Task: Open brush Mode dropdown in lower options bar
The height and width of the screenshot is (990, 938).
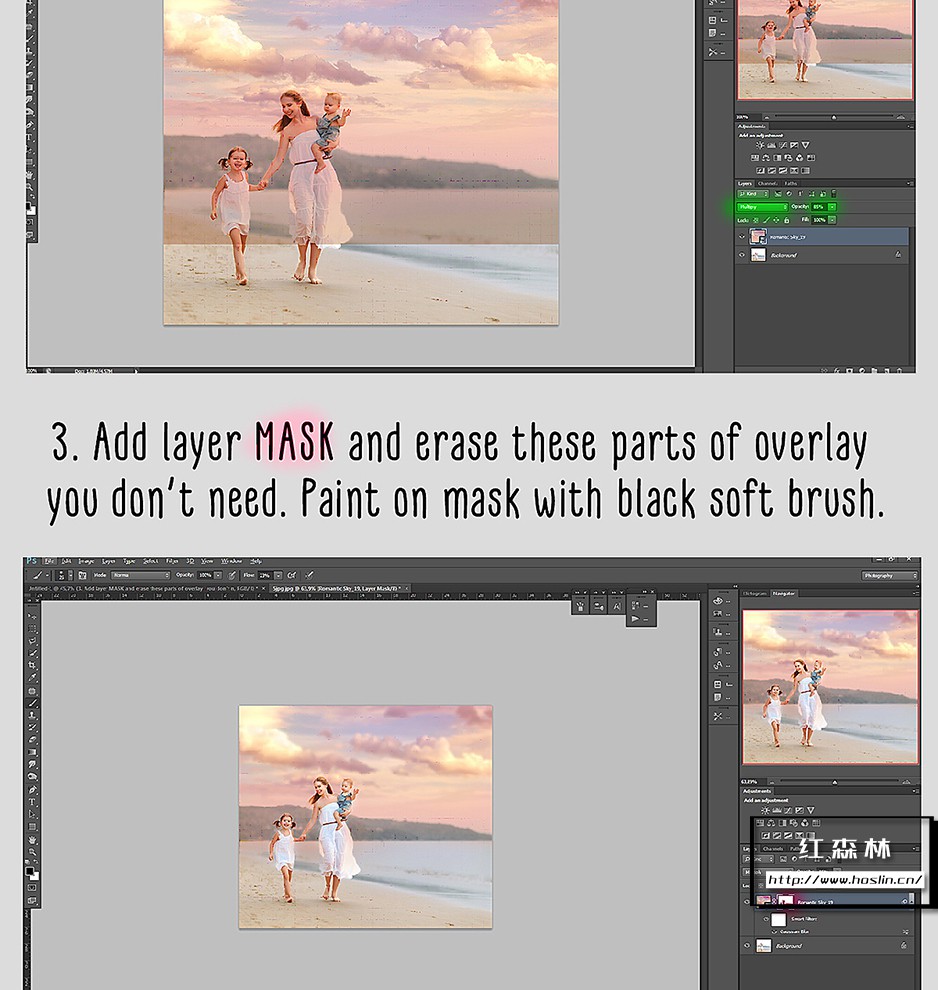Action: click(x=141, y=575)
